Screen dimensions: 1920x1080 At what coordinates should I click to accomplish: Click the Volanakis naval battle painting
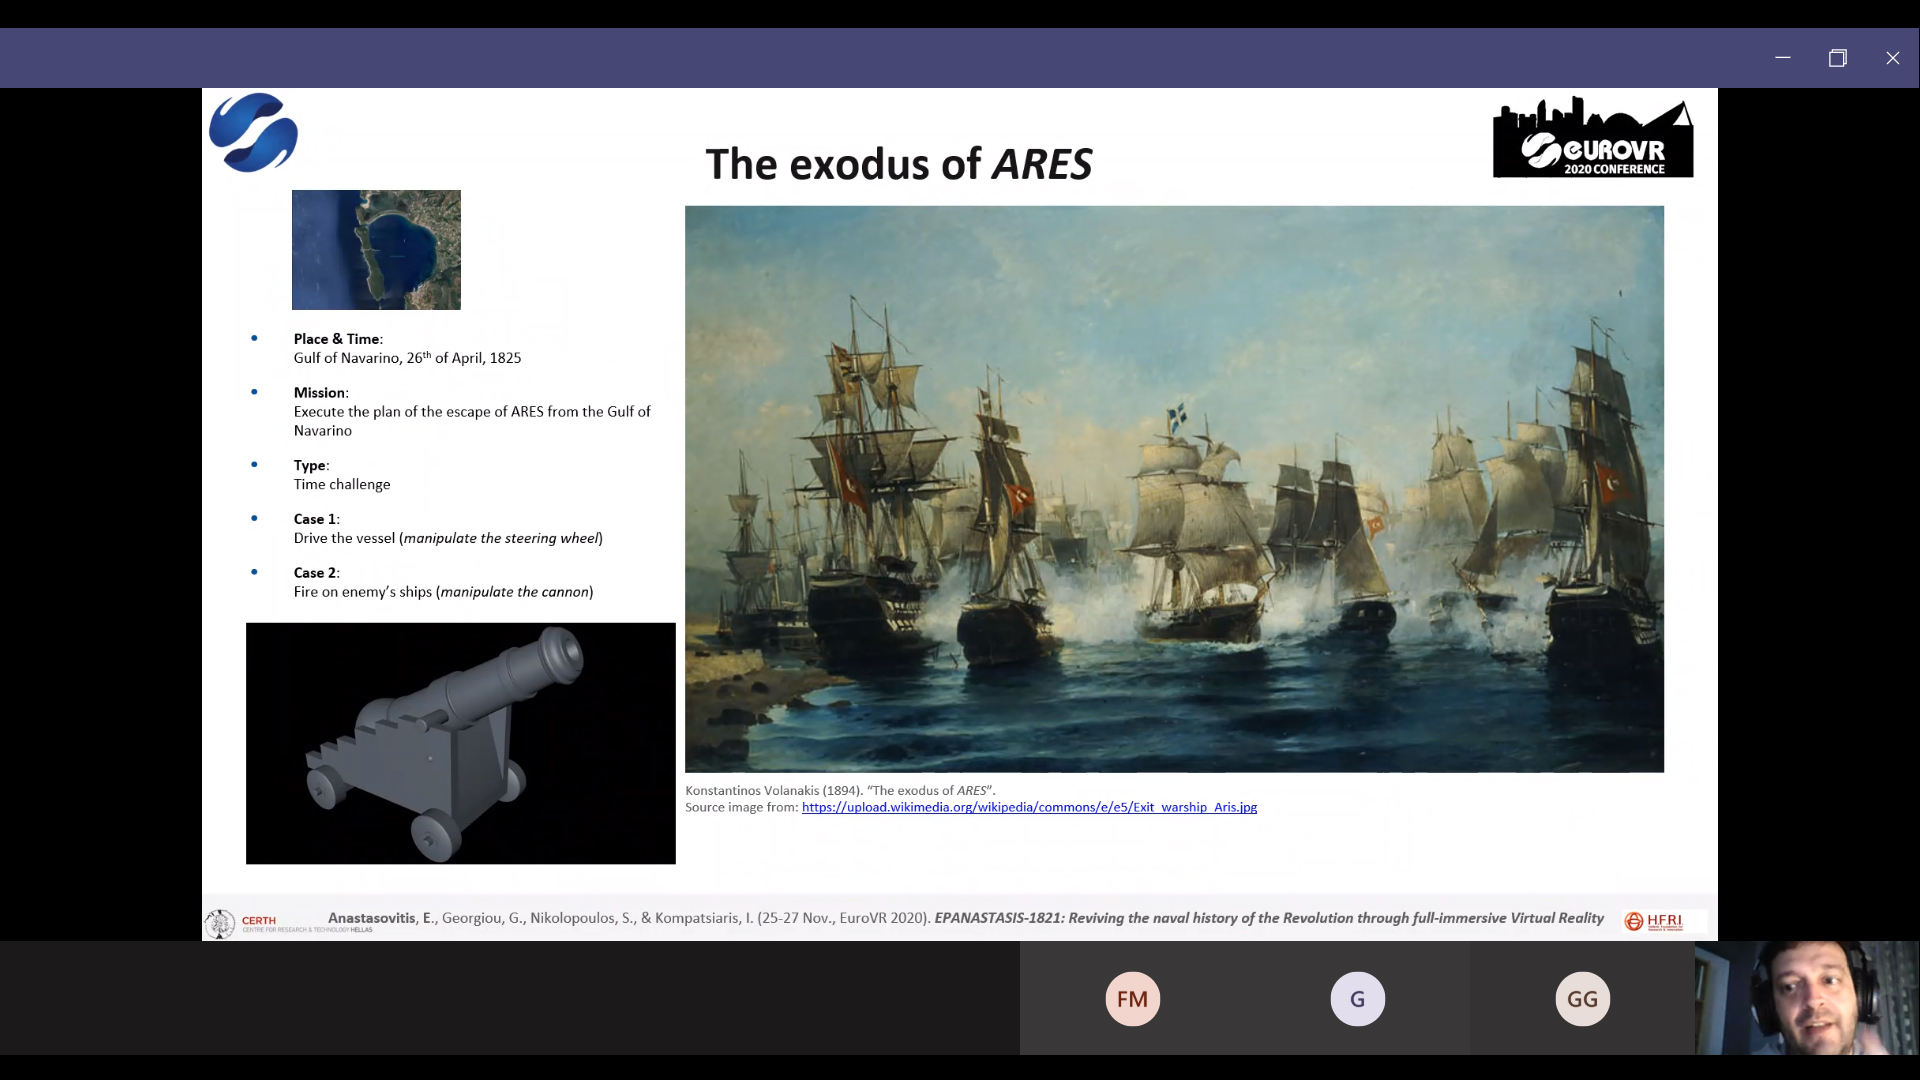[1174, 489]
